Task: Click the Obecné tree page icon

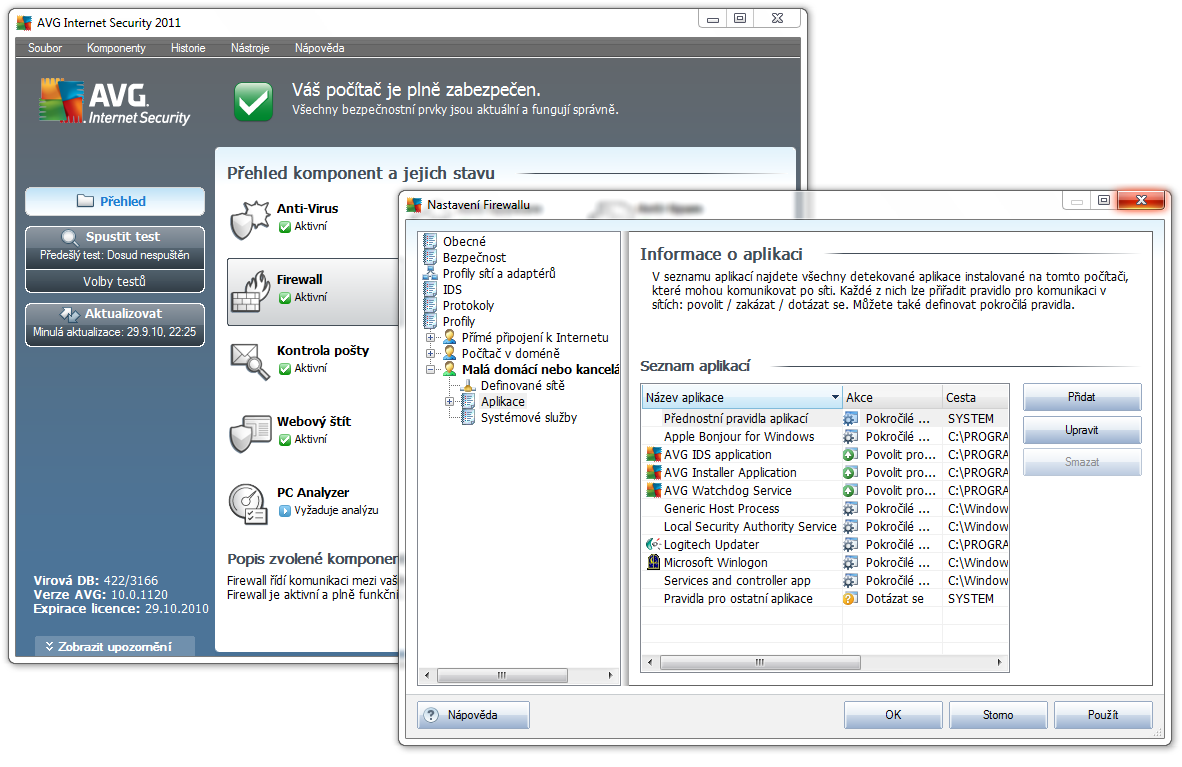Action: pyautogui.click(x=430, y=241)
